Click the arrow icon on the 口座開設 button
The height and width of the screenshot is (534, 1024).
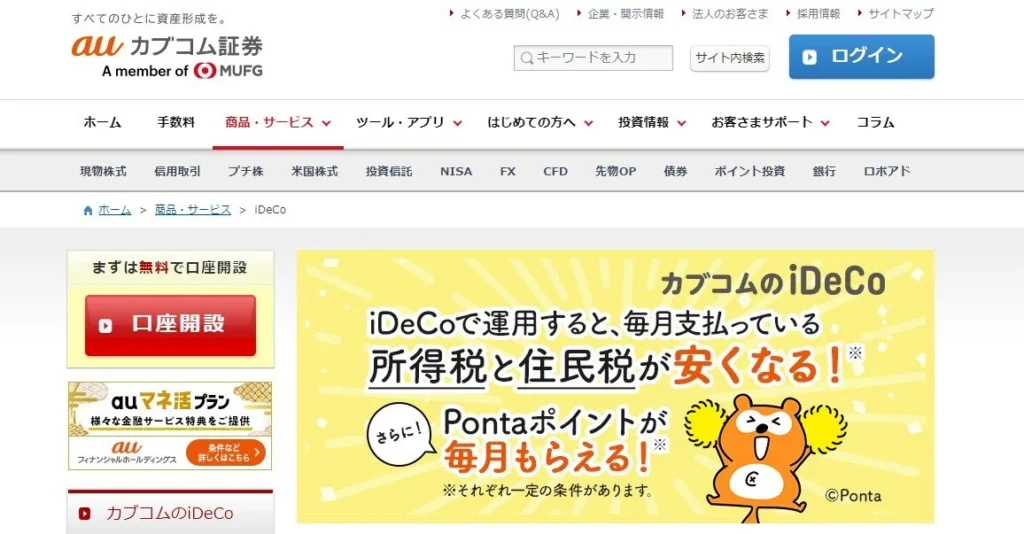tap(105, 325)
